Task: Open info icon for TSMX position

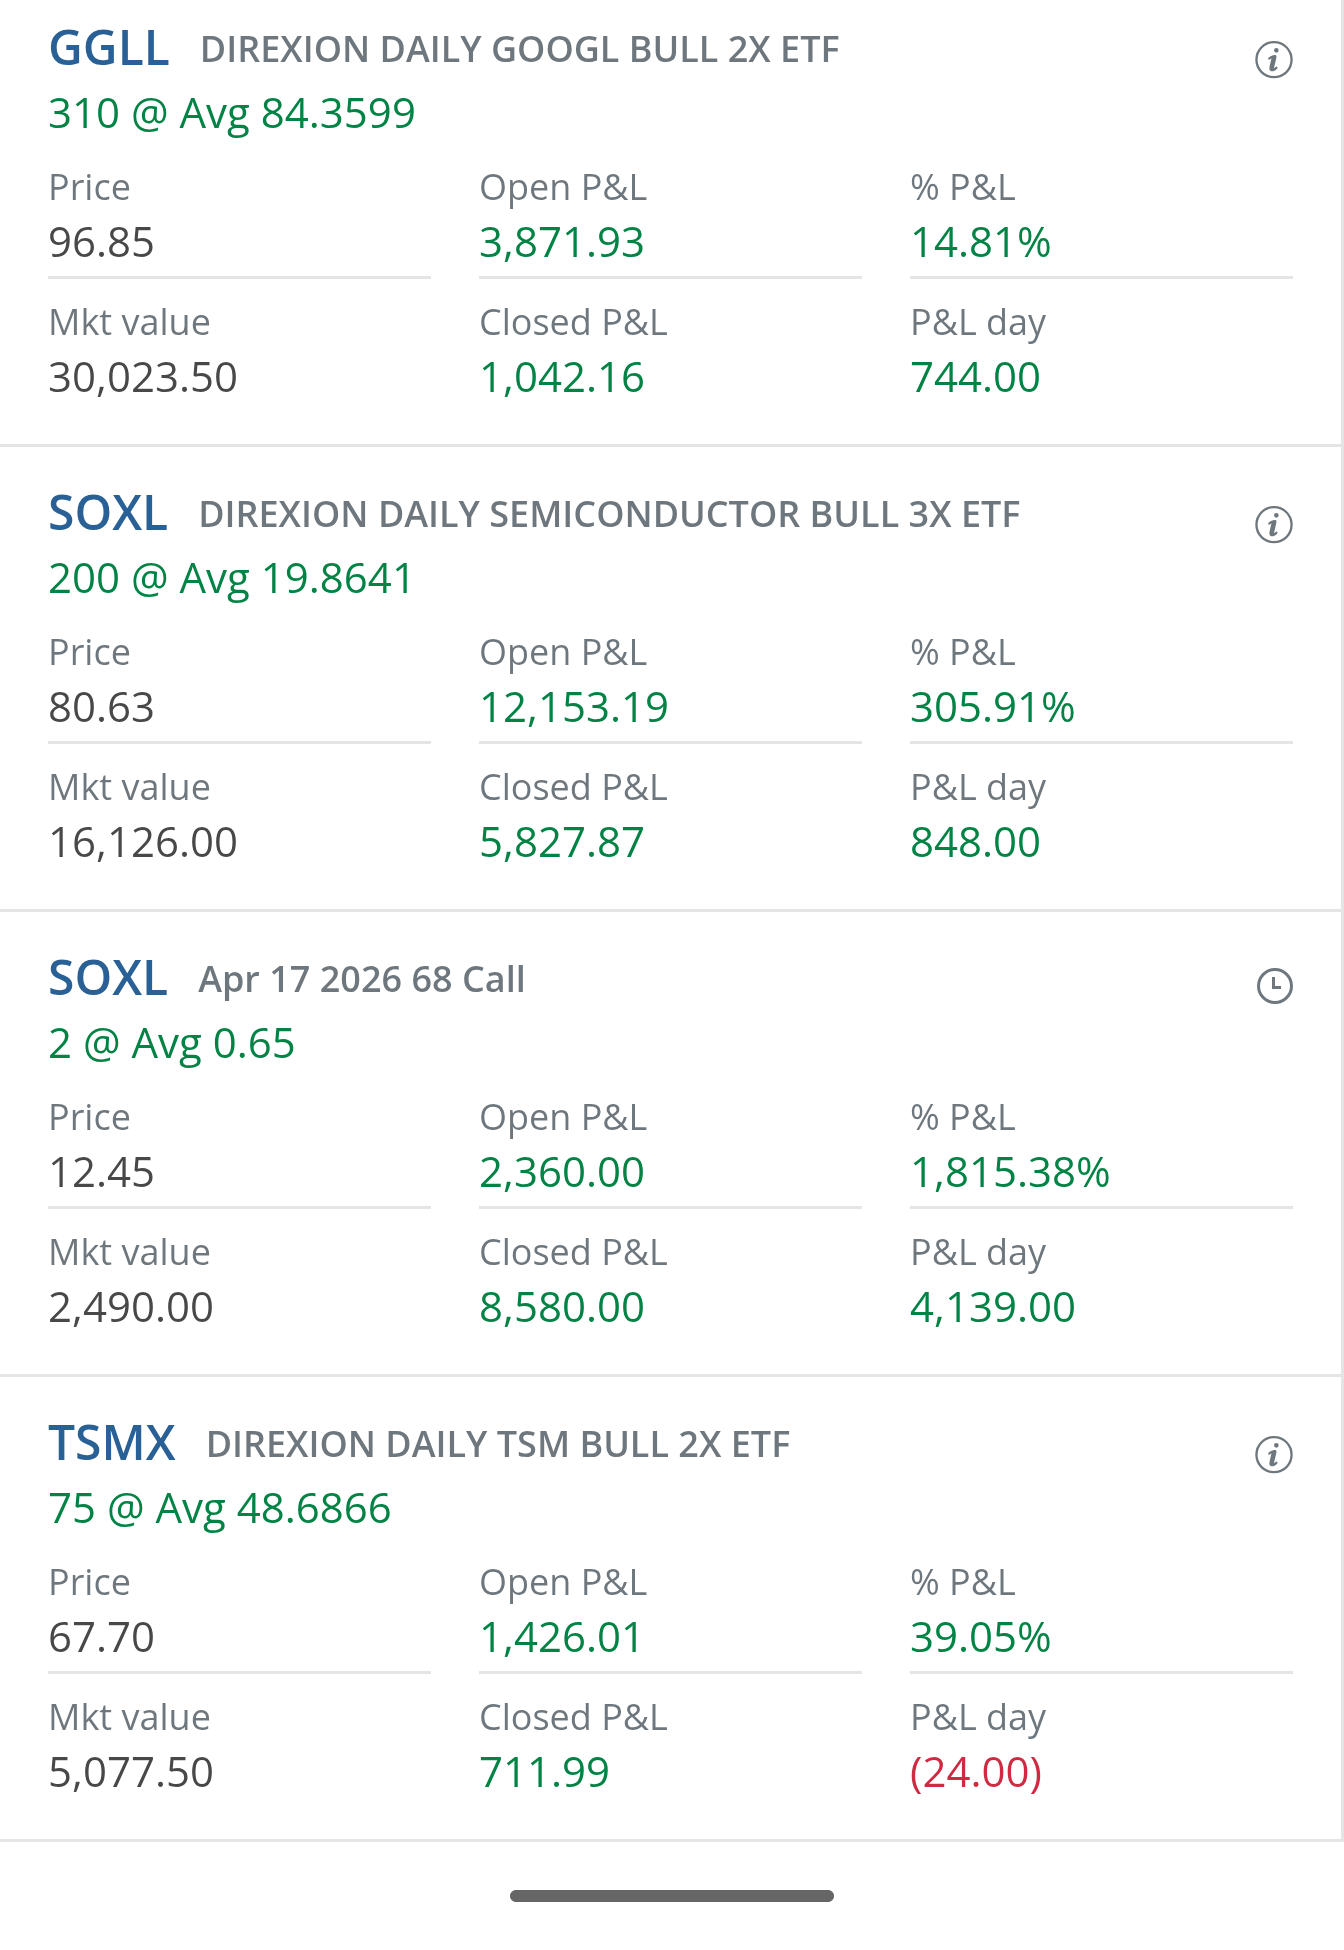Action: pyautogui.click(x=1273, y=1455)
